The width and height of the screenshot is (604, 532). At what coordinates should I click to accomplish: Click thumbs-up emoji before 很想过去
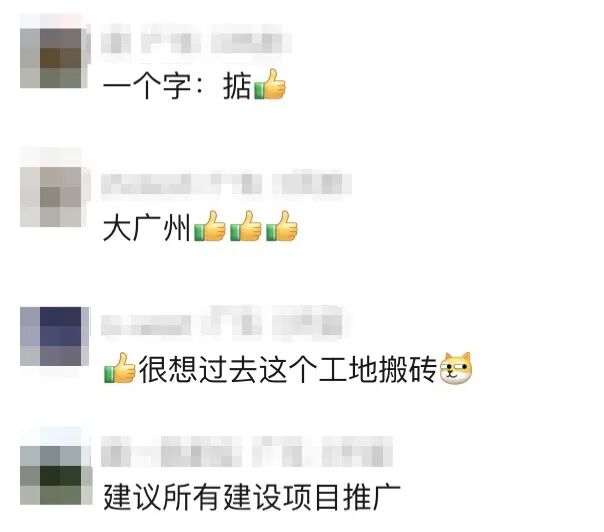pyautogui.click(x=120, y=368)
